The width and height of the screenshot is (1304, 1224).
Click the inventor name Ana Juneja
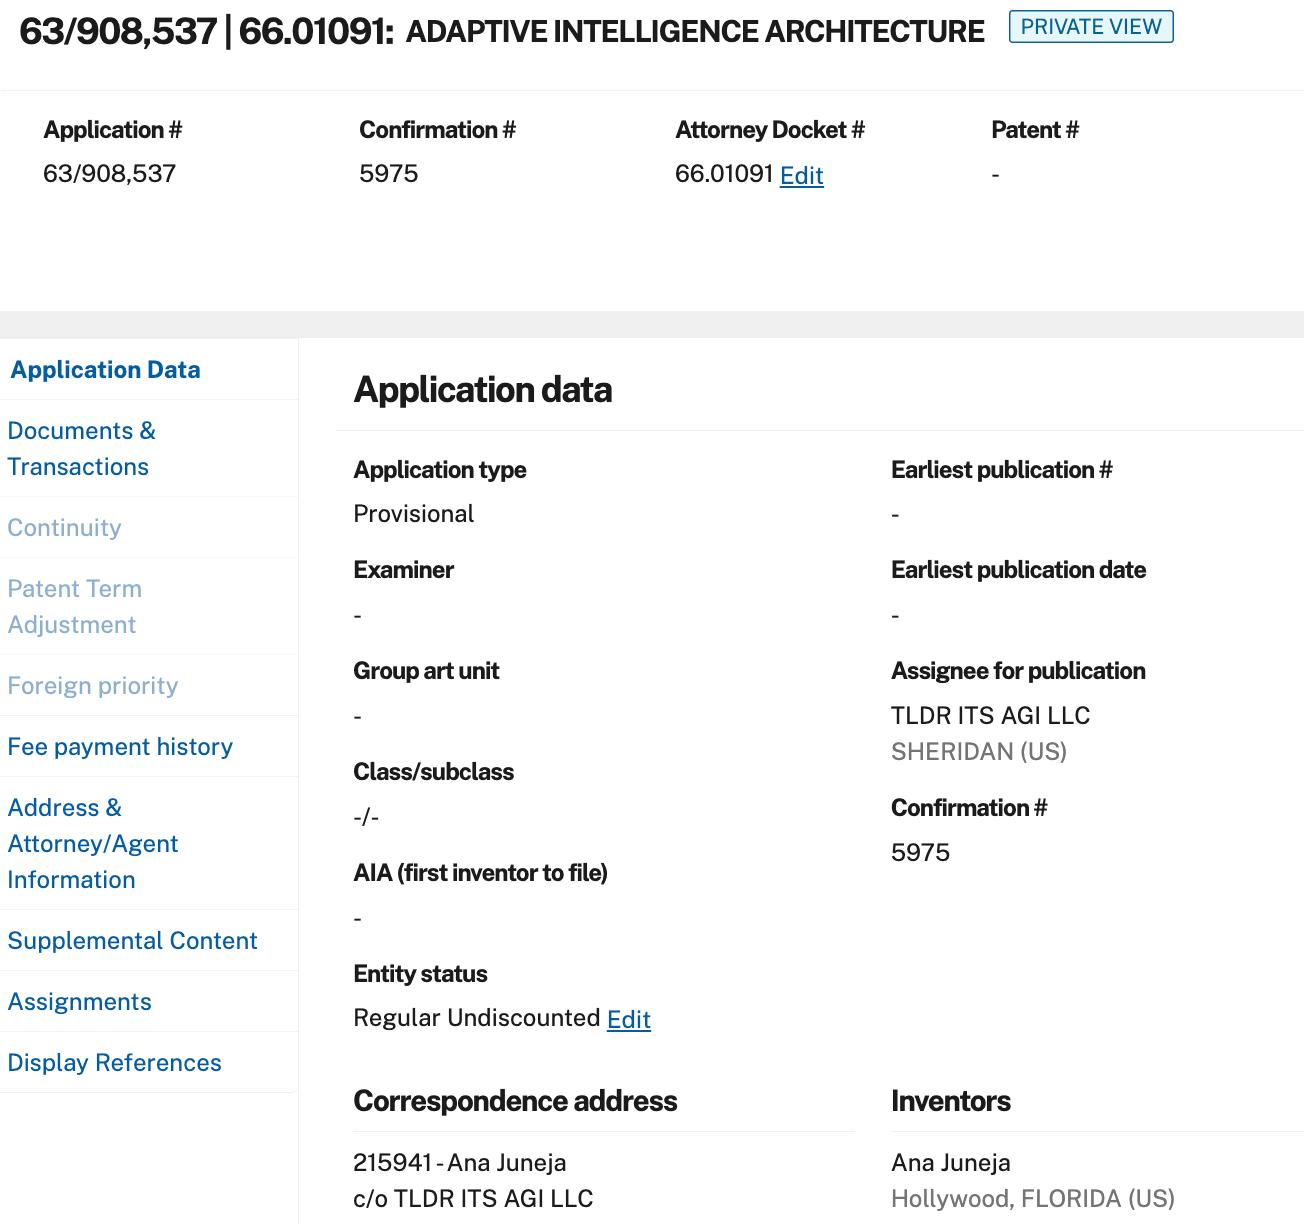pyautogui.click(x=950, y=1163)
